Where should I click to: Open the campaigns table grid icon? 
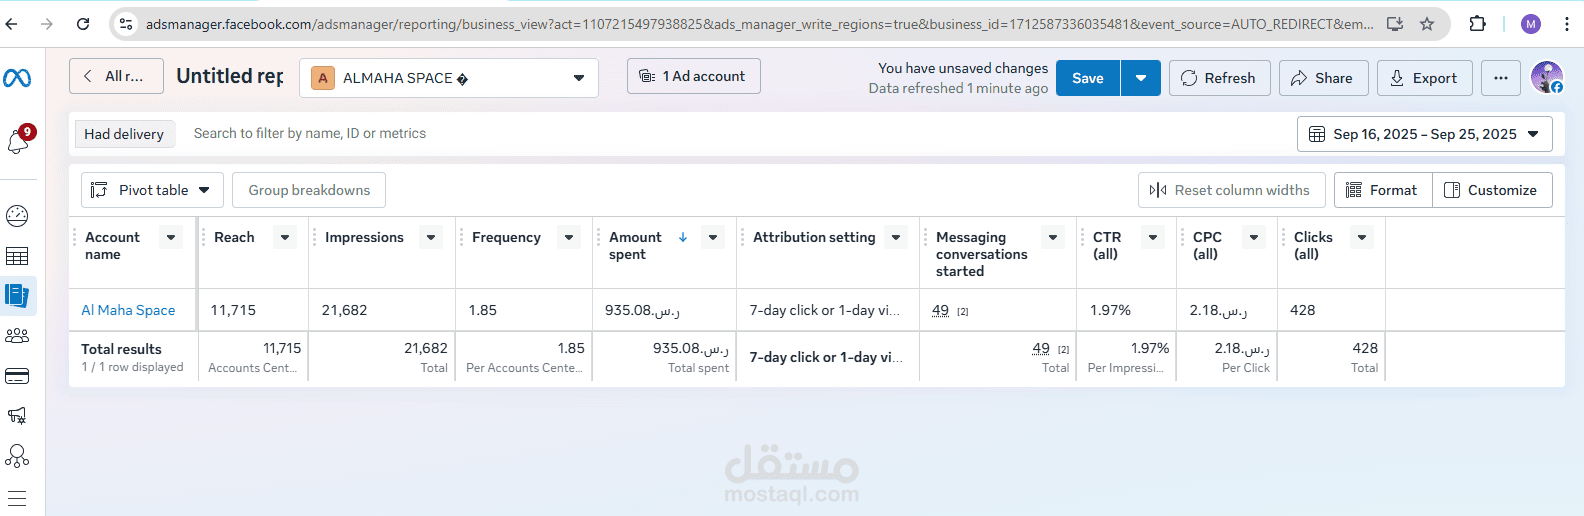point(17,256)
